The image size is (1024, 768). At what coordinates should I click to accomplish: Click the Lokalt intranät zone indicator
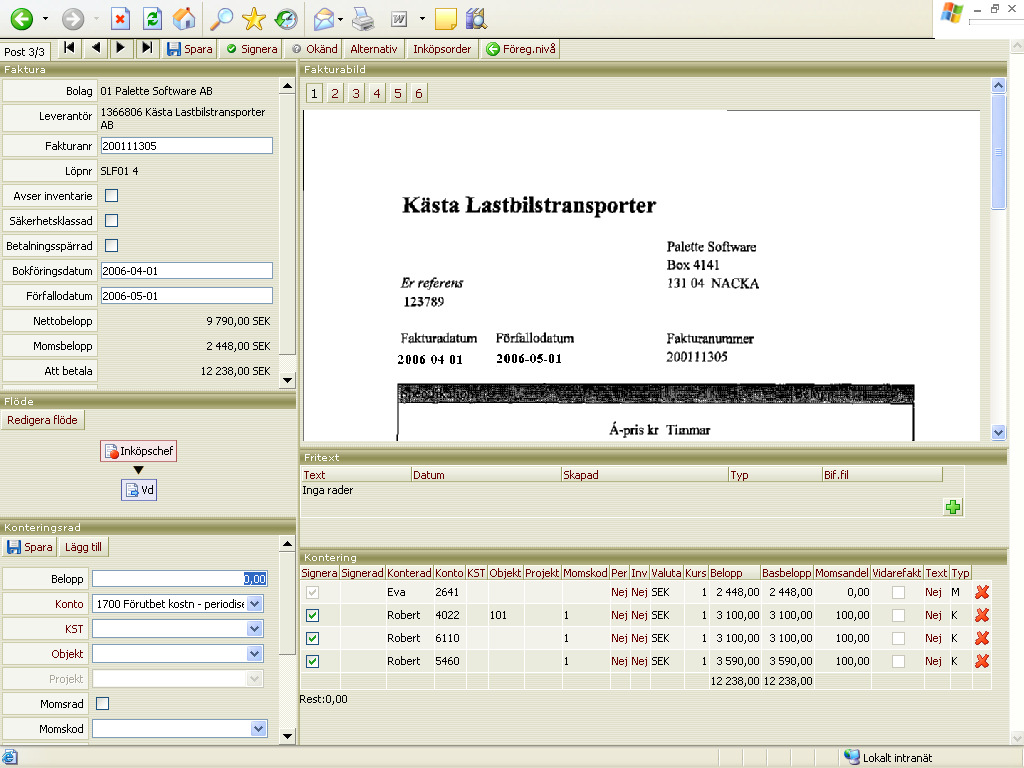click(x=888, y=758)
